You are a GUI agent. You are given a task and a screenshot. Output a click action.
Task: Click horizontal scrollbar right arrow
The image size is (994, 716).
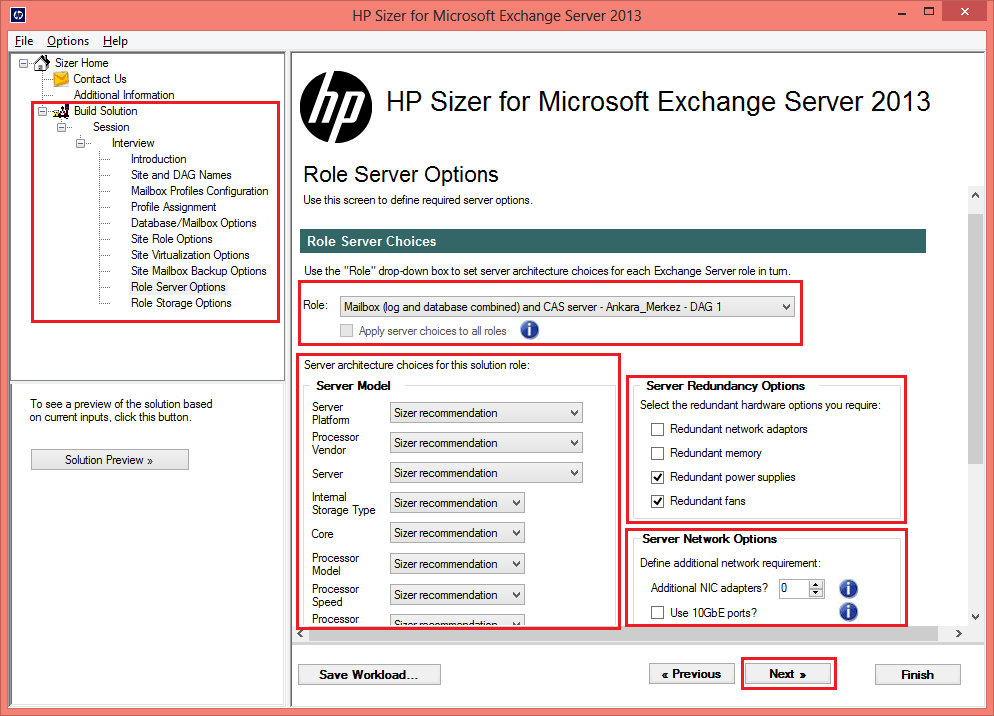(x=958, y=634)
